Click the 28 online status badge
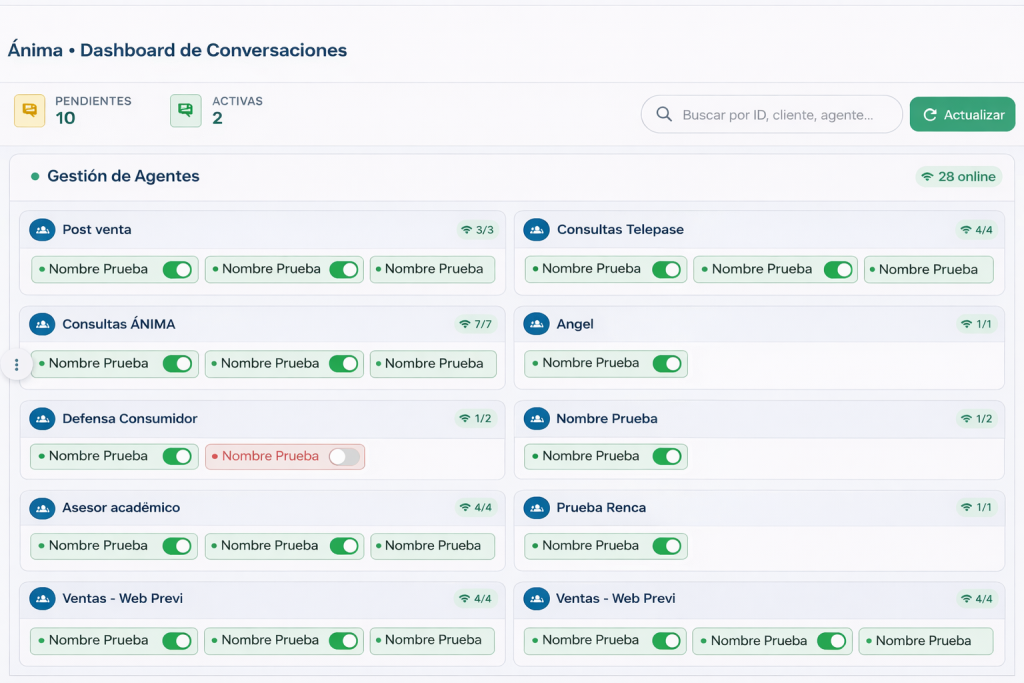Screen dimensions: 1024x683 click(958, 177)
